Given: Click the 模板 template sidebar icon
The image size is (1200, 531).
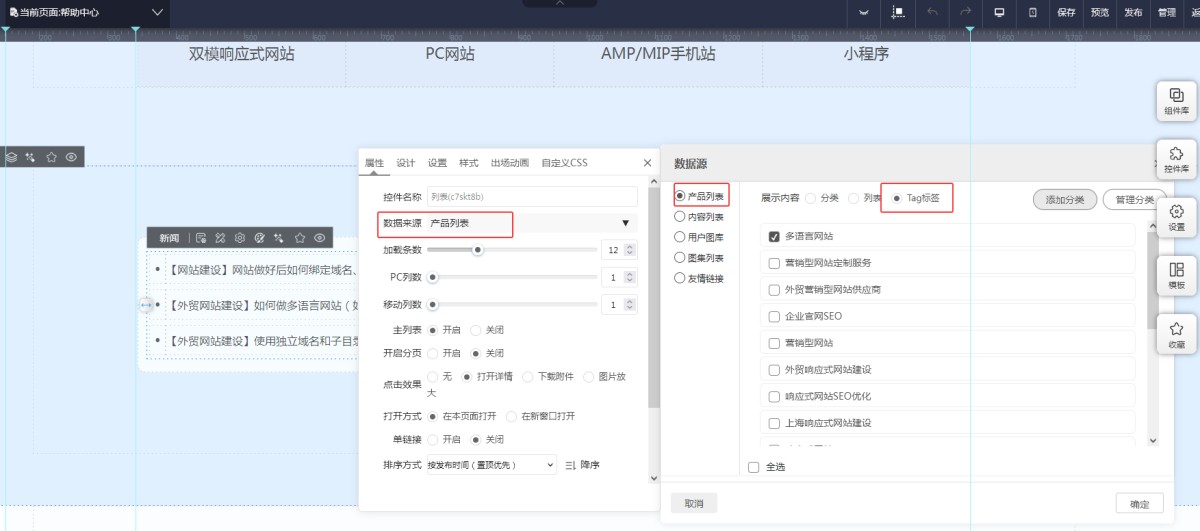Looking at the screenshot, I should coord(1176,275).
